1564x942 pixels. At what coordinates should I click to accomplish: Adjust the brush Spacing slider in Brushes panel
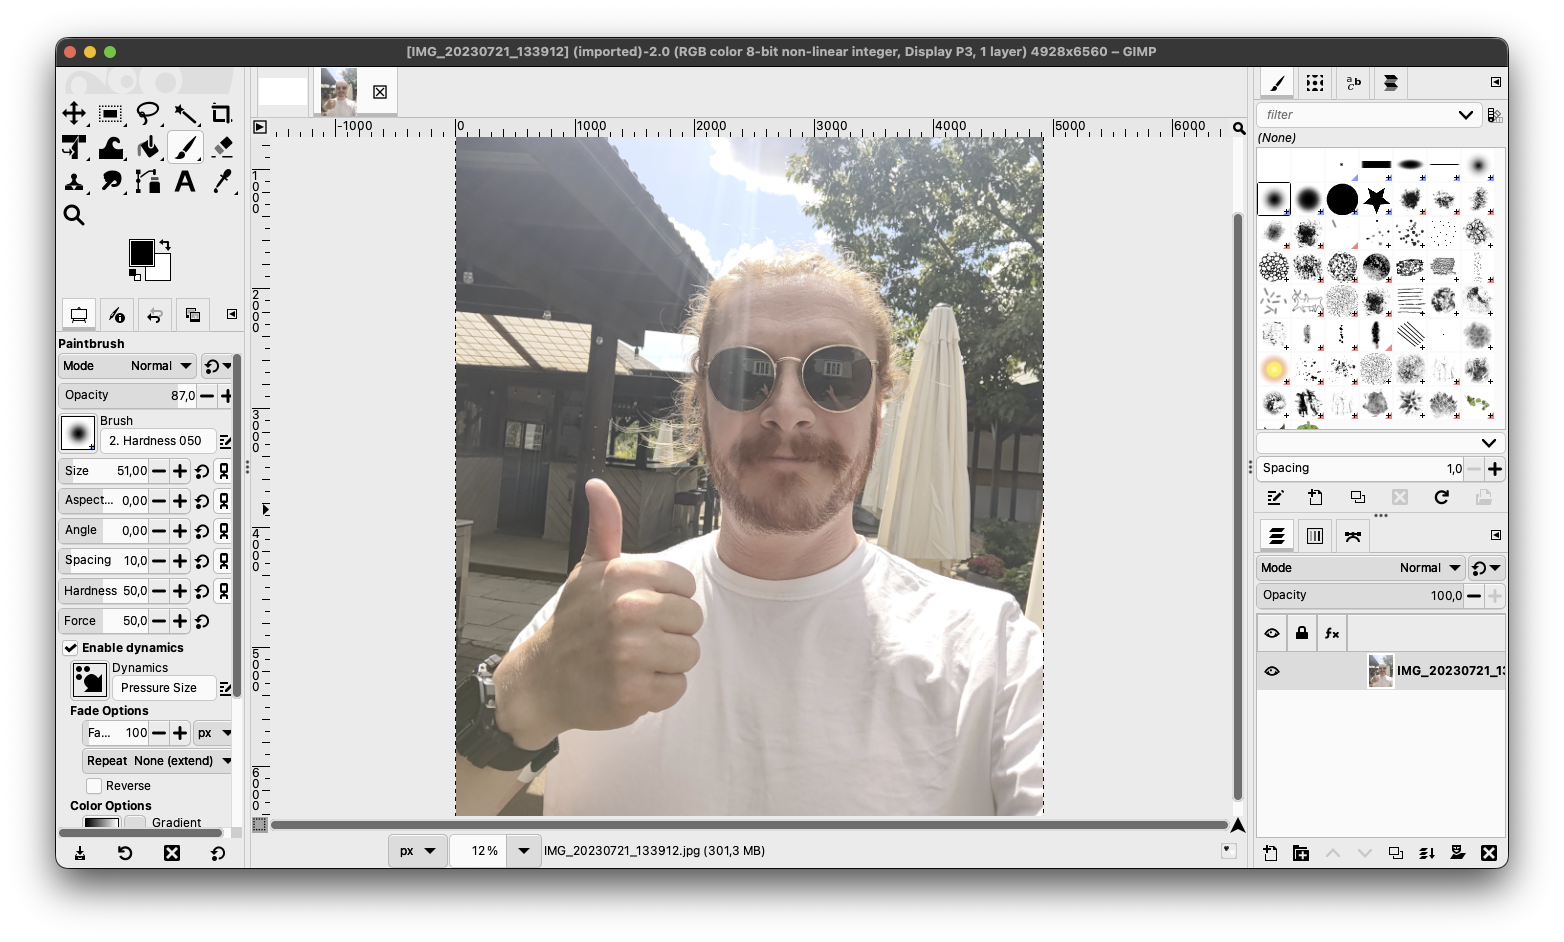click(1360, 468)
